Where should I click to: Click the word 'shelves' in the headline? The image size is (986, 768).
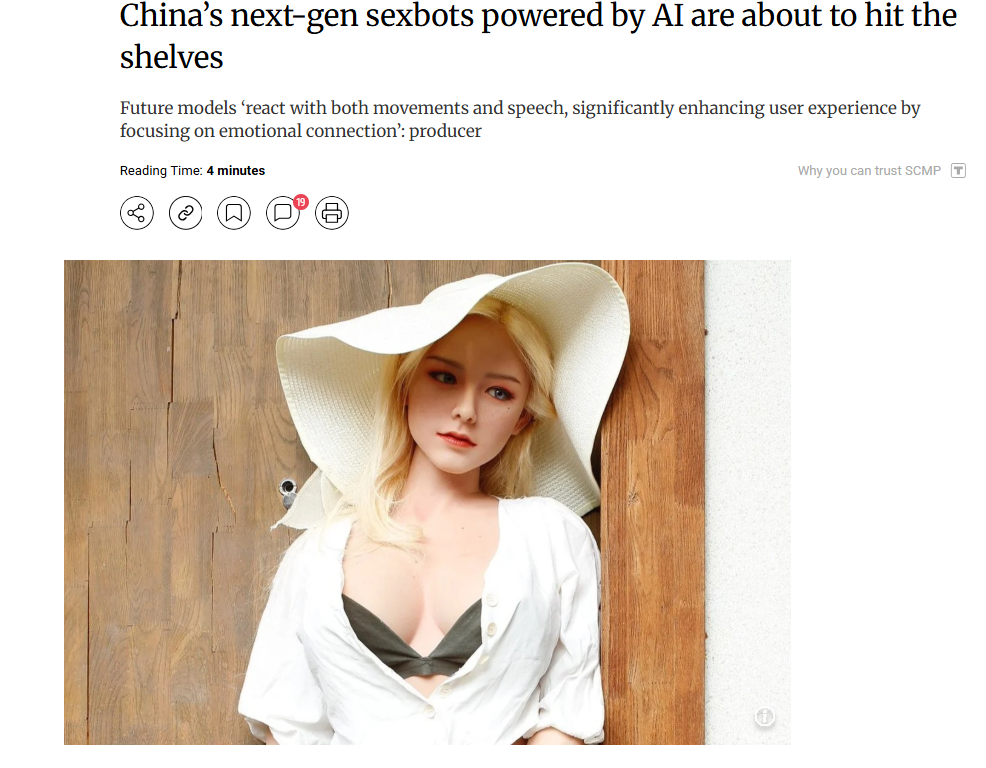click(172, 57)
